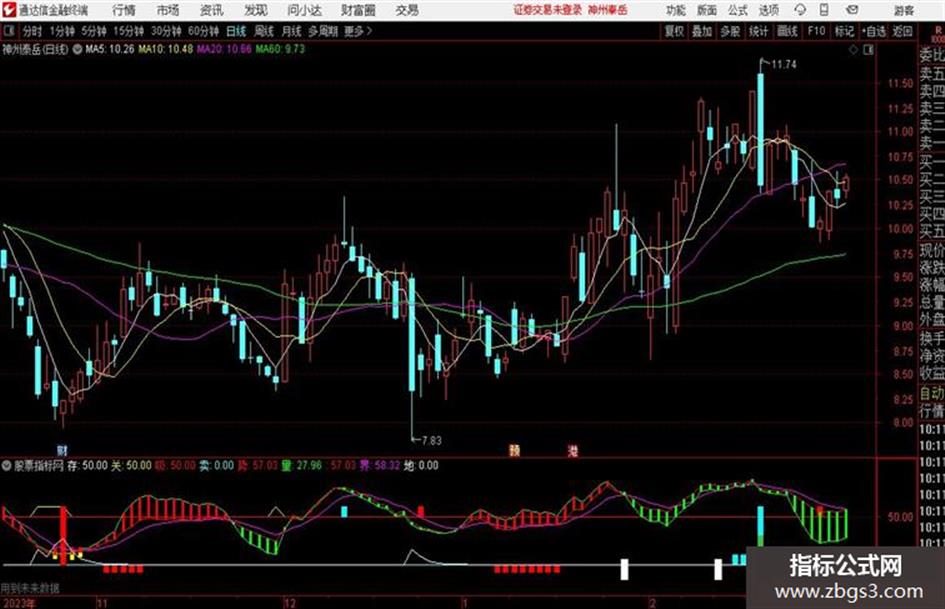
Task: Click the MA60: 9.73 value
Action: 280,49
